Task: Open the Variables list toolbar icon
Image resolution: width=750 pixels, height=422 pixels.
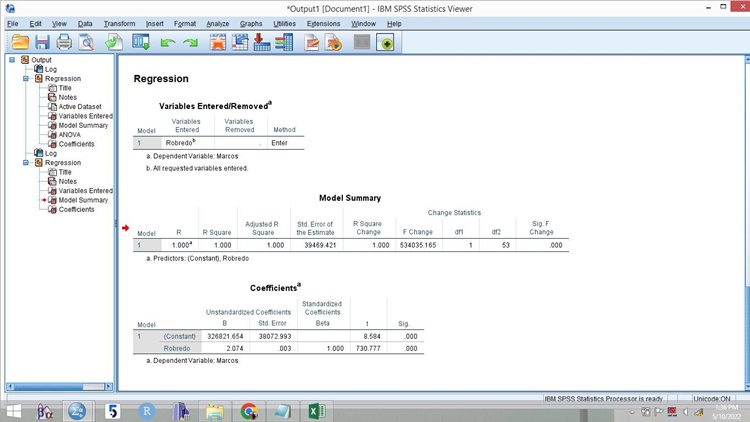Action: pyautogui.click(x=284, y=43)
